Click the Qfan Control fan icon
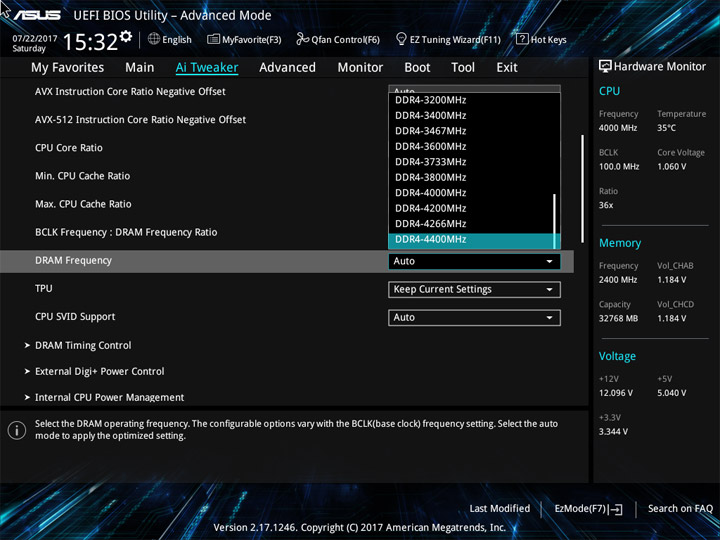720x540 pixels. click(x=302, y=39)
